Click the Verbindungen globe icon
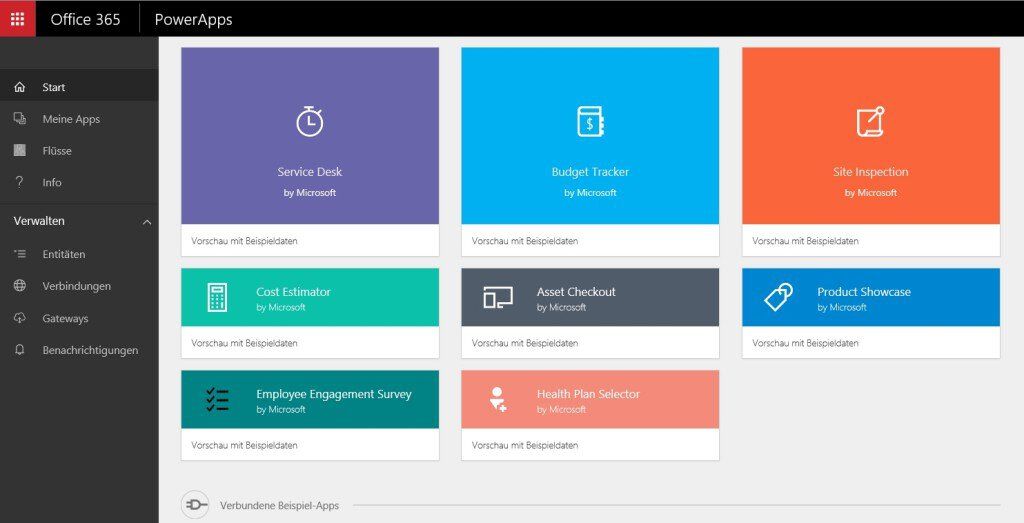 [x=20, y=285]
